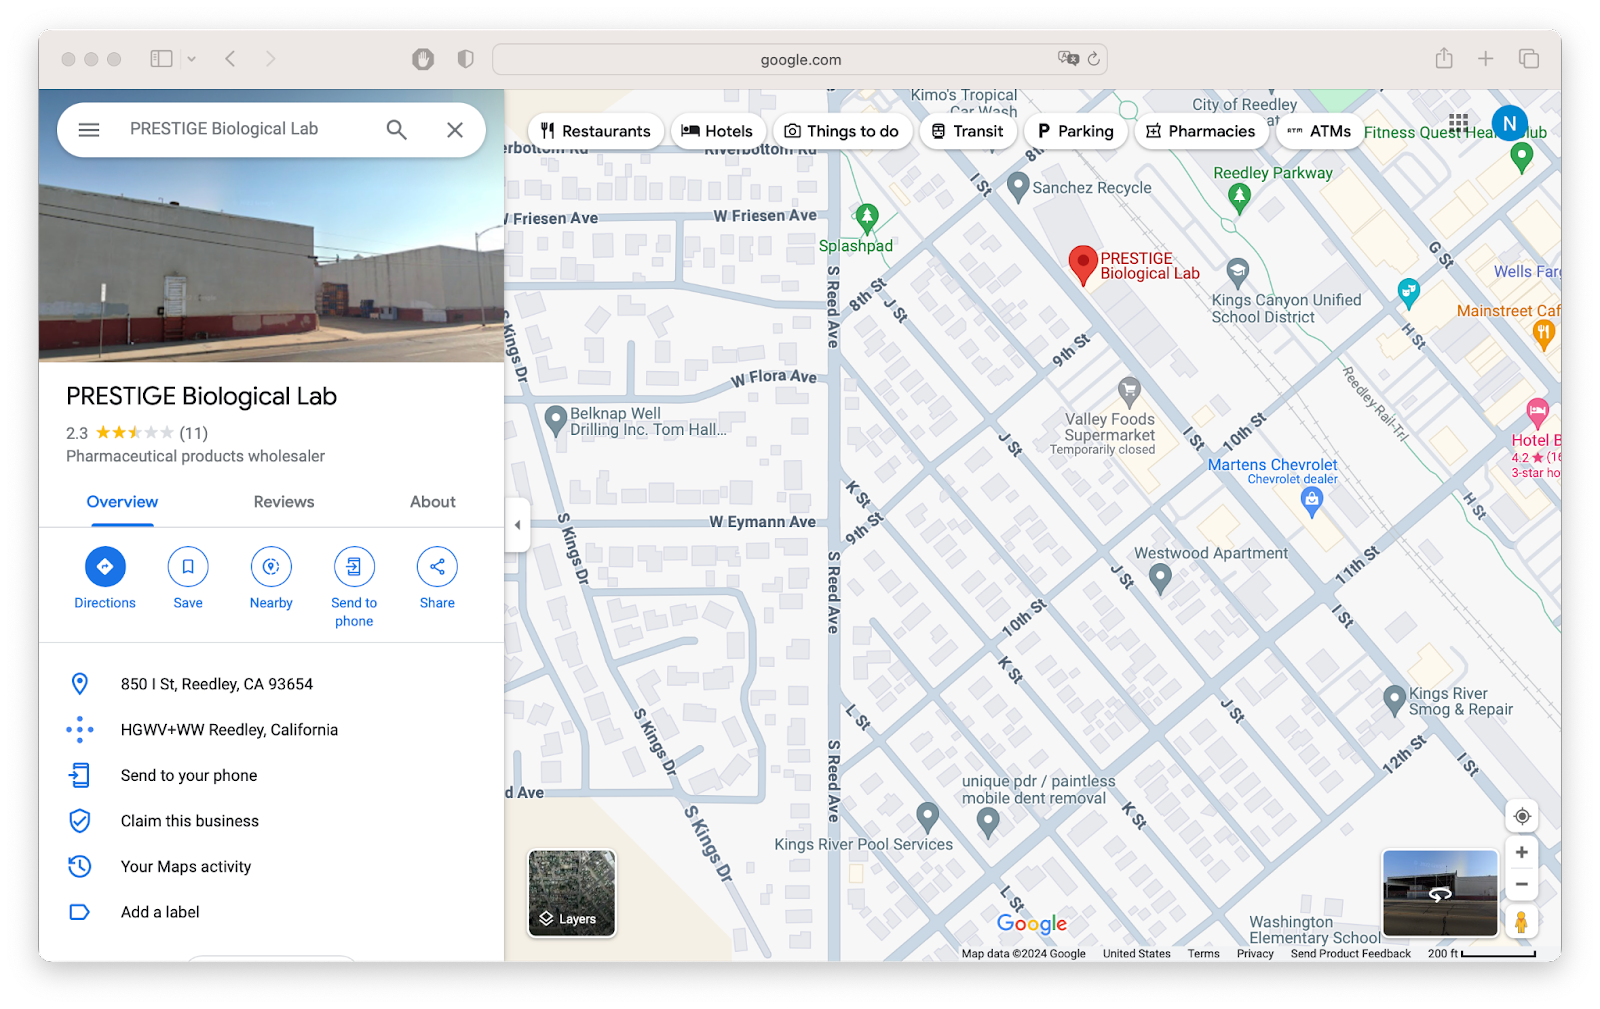Open the Layers map type selector
The height and width of the screenshot is (1009, 1600).
click(572, 894)
